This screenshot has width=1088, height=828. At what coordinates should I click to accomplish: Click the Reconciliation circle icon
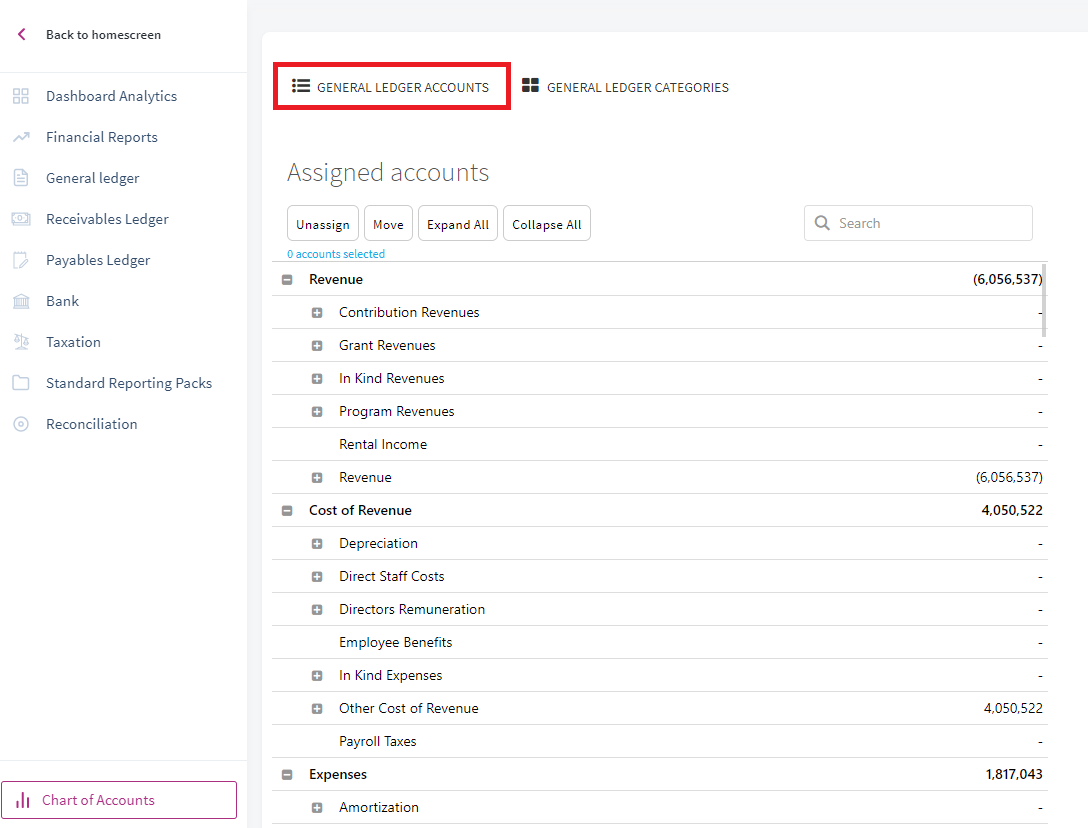tap(21, 424)
